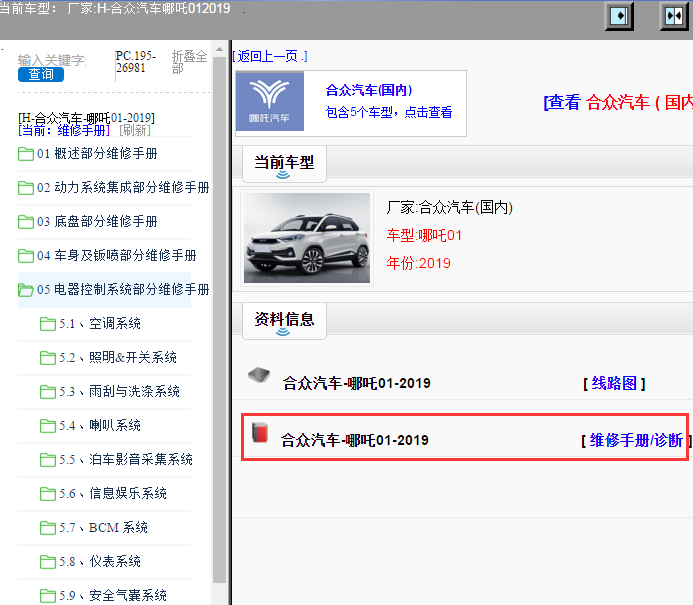Click the [刷新] refresh link
The width and height of the screenshot is (693, 605).
coord(135,130)
